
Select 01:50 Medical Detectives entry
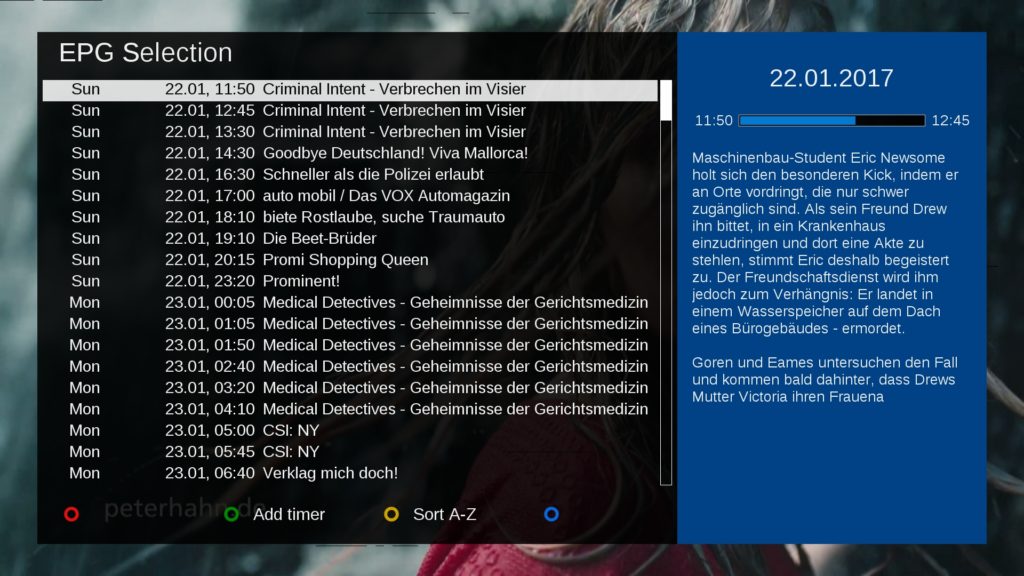point(350,345)
